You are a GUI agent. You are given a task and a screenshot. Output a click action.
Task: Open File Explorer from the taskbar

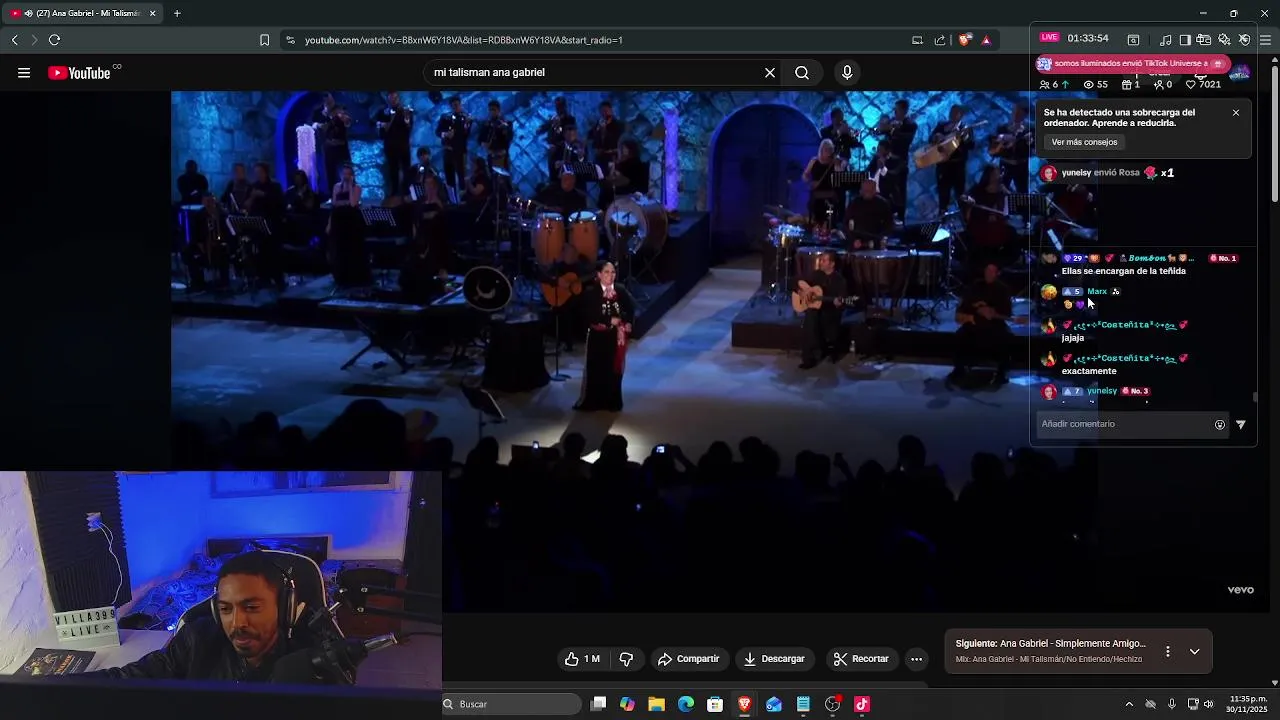656,704
